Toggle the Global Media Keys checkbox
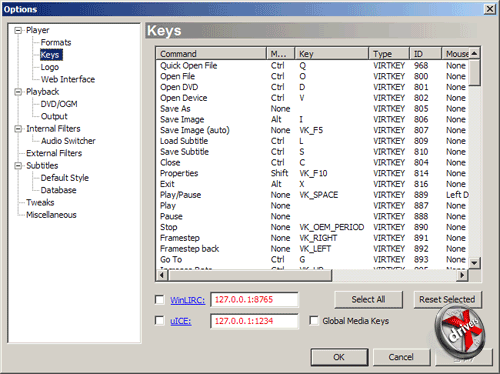The height and width of the screenshot is (374, 500). pos(314,321)
